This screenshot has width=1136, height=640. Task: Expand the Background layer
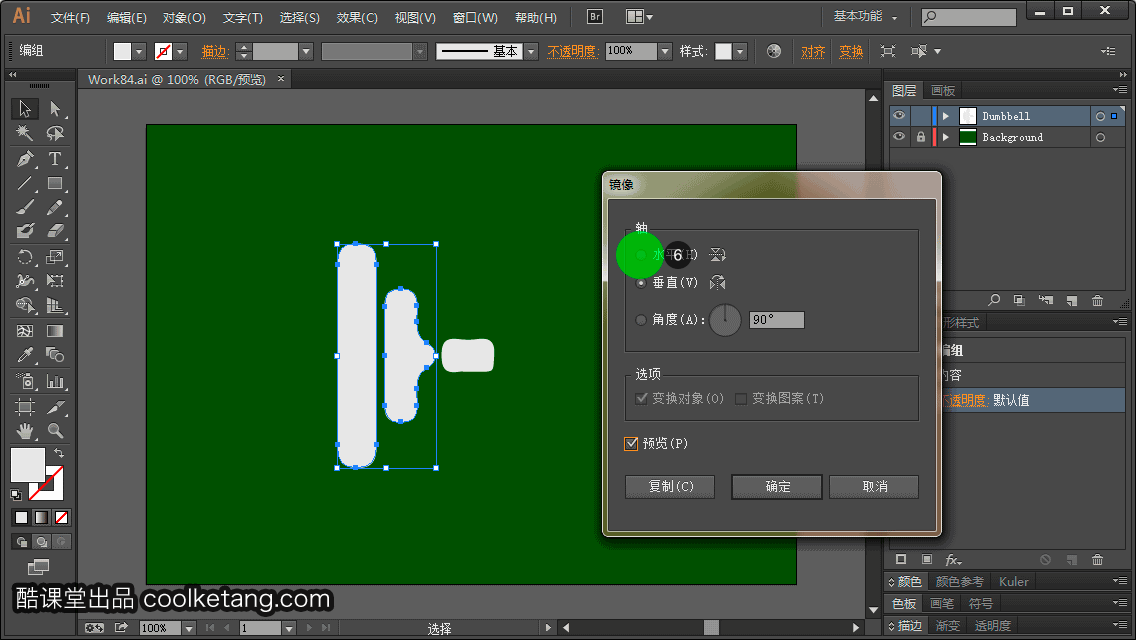945,137
